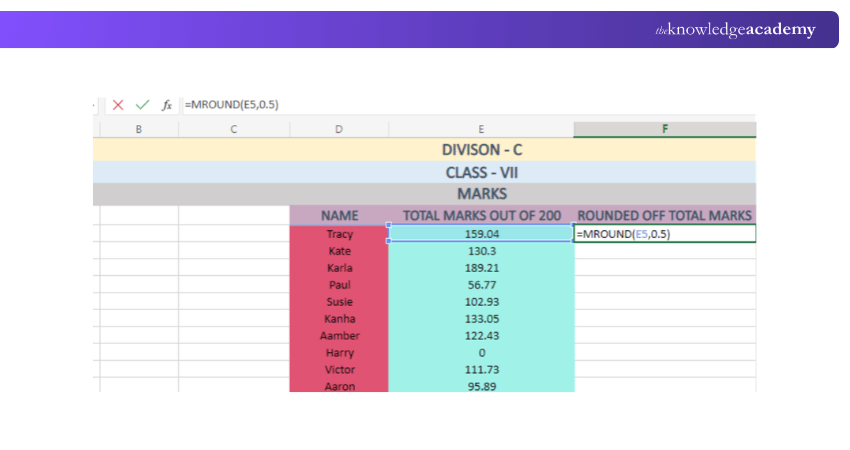Select column F header
The height and width of the screenshot is (450, 850).
point(665,129)
